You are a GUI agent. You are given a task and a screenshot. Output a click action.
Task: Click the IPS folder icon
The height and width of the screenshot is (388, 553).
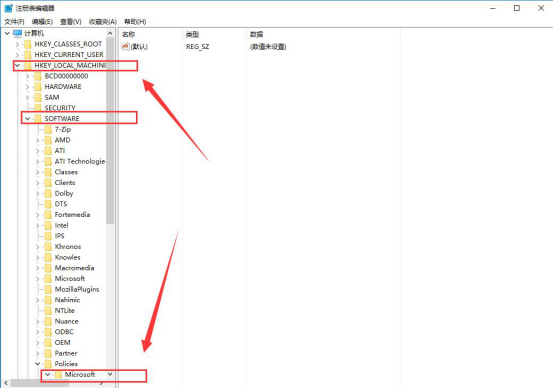coord(48,236)
